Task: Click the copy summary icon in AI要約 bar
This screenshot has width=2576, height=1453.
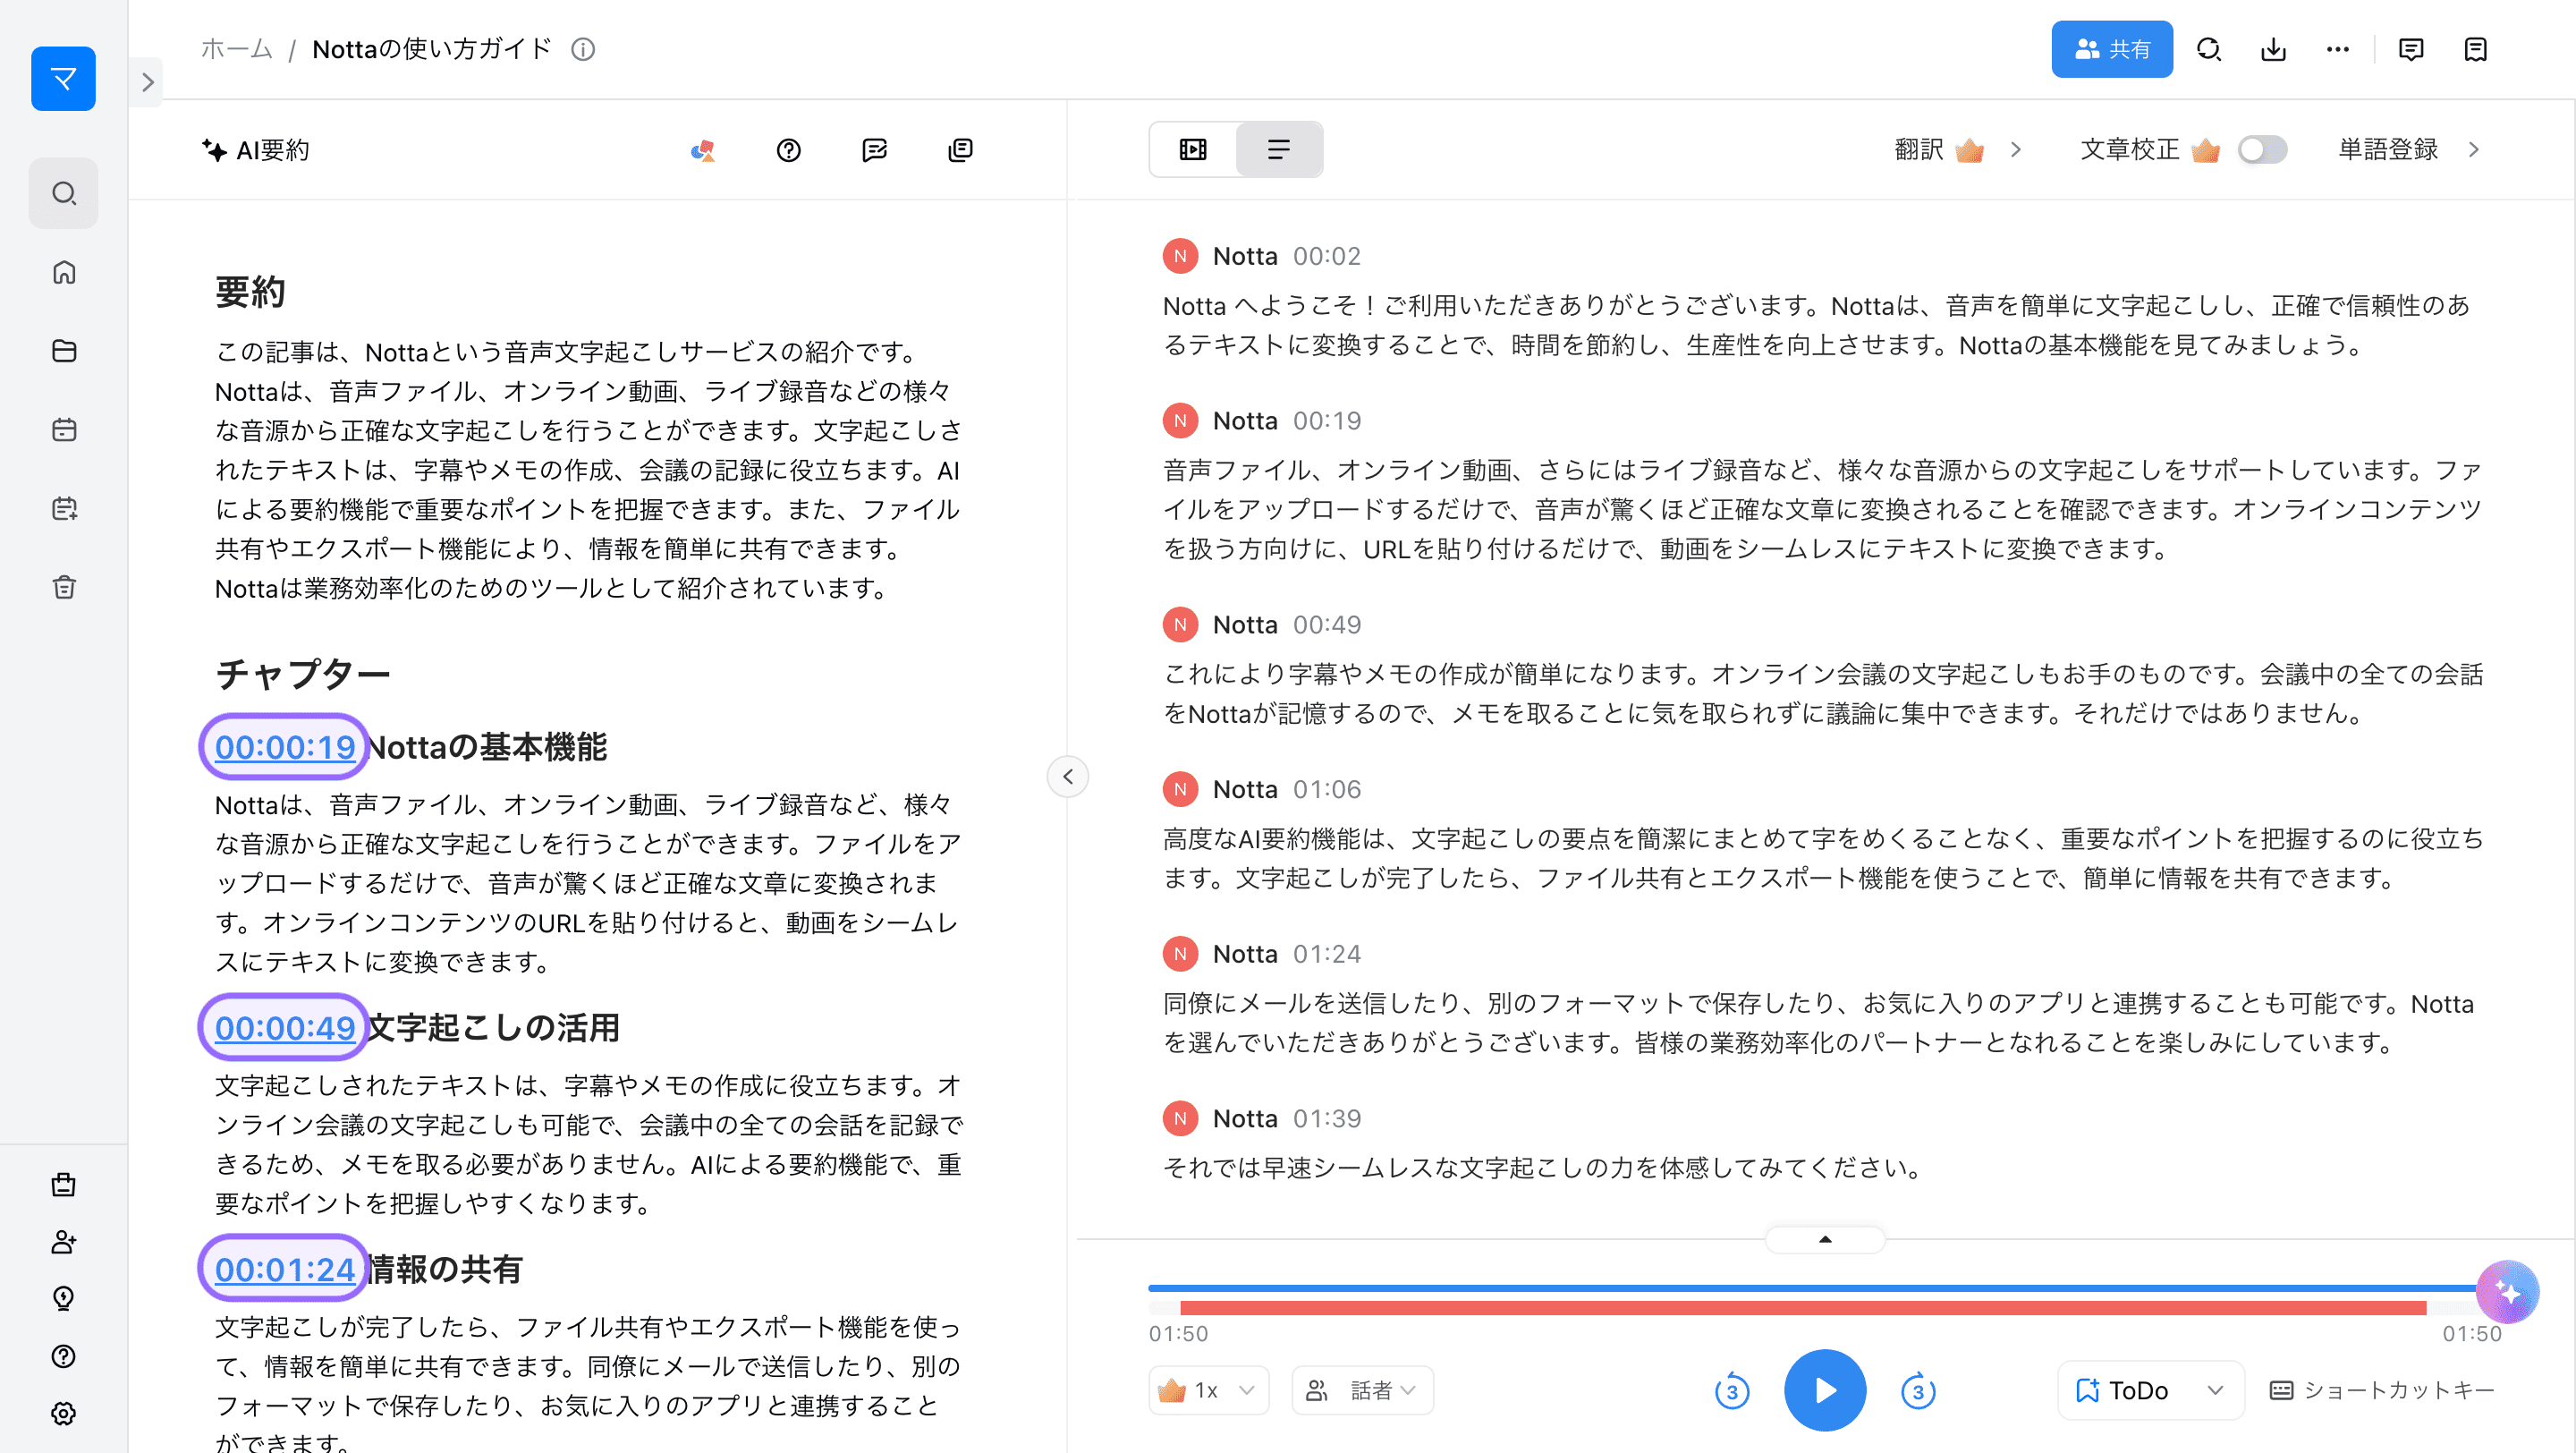Action: [960, 150]
